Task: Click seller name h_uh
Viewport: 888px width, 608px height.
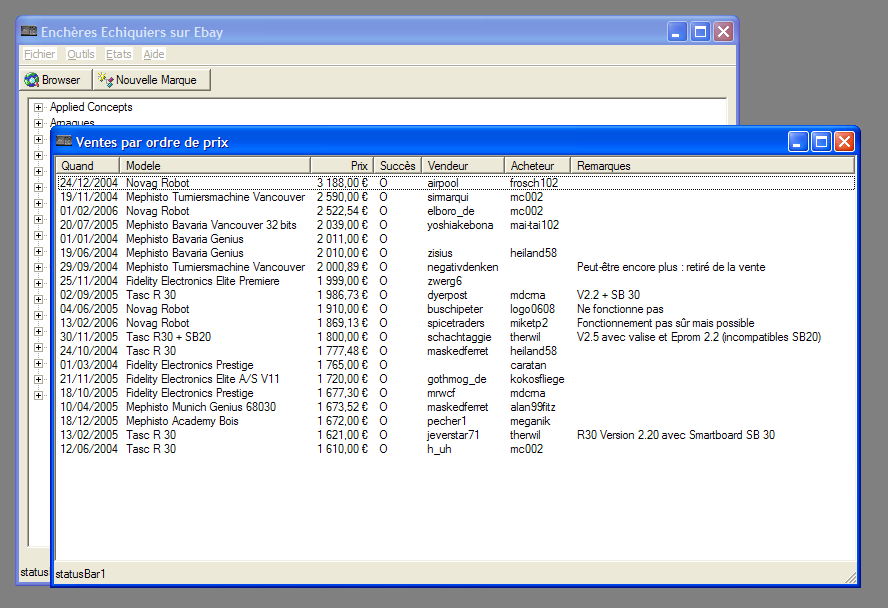Action: coord(439,449)
